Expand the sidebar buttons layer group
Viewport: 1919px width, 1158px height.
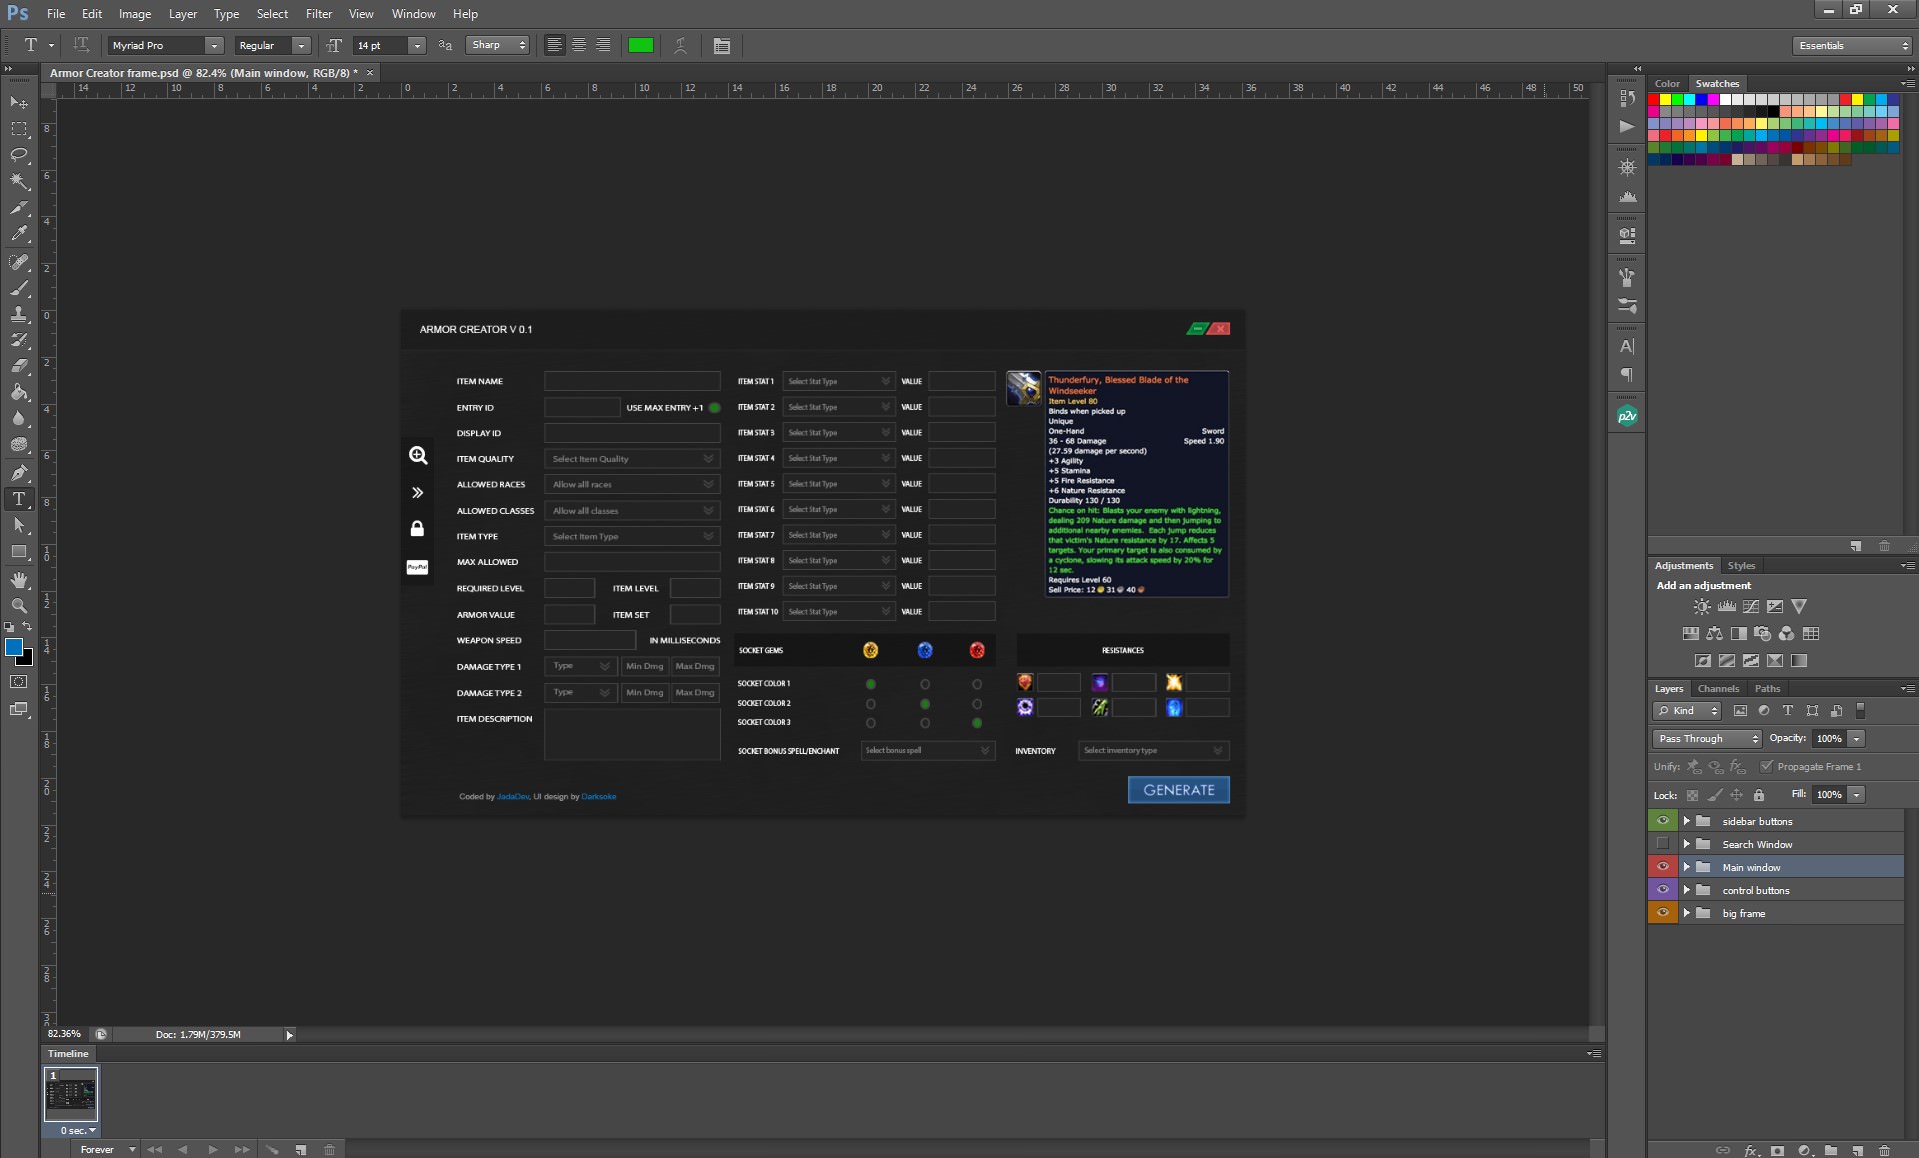tap(1687, 821)
